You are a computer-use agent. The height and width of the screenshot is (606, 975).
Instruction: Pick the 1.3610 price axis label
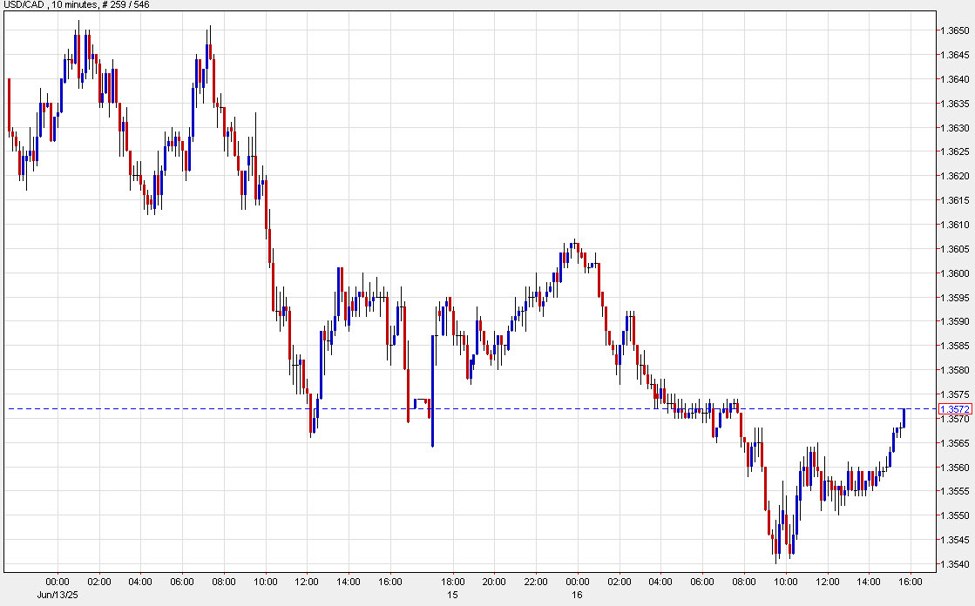(955, 225)
